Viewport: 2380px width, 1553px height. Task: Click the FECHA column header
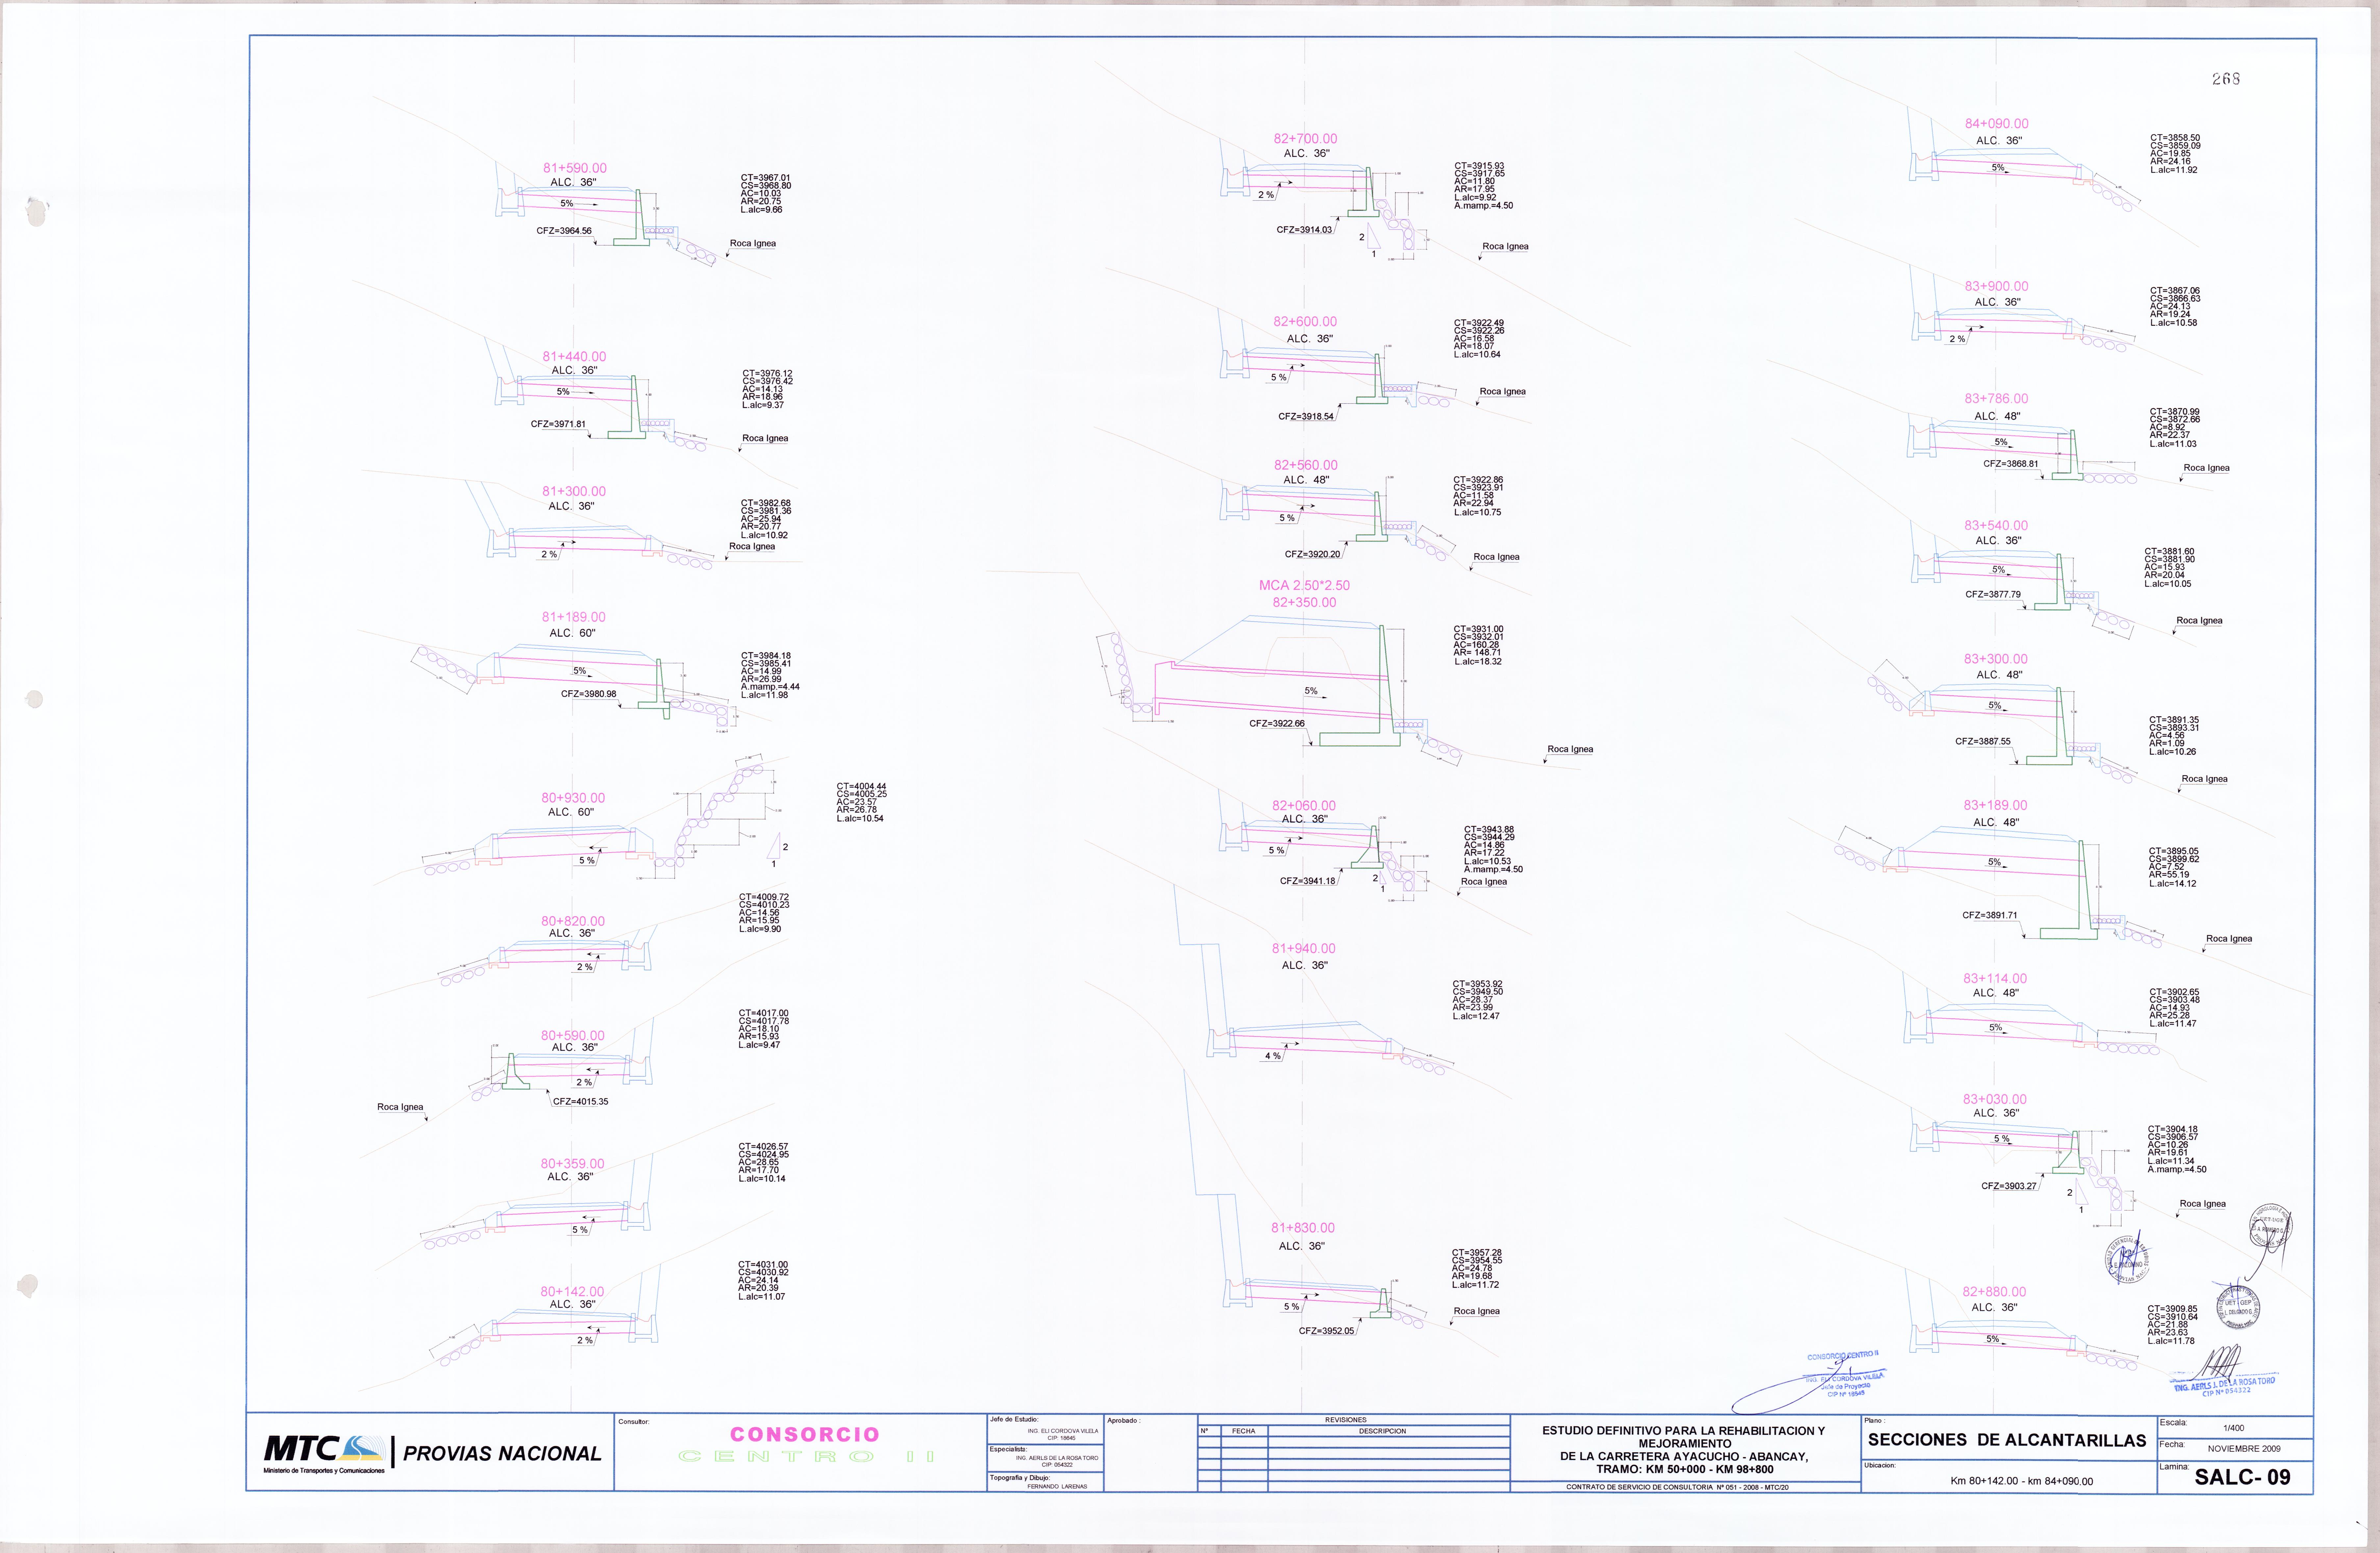[x=1243, y=1431]
